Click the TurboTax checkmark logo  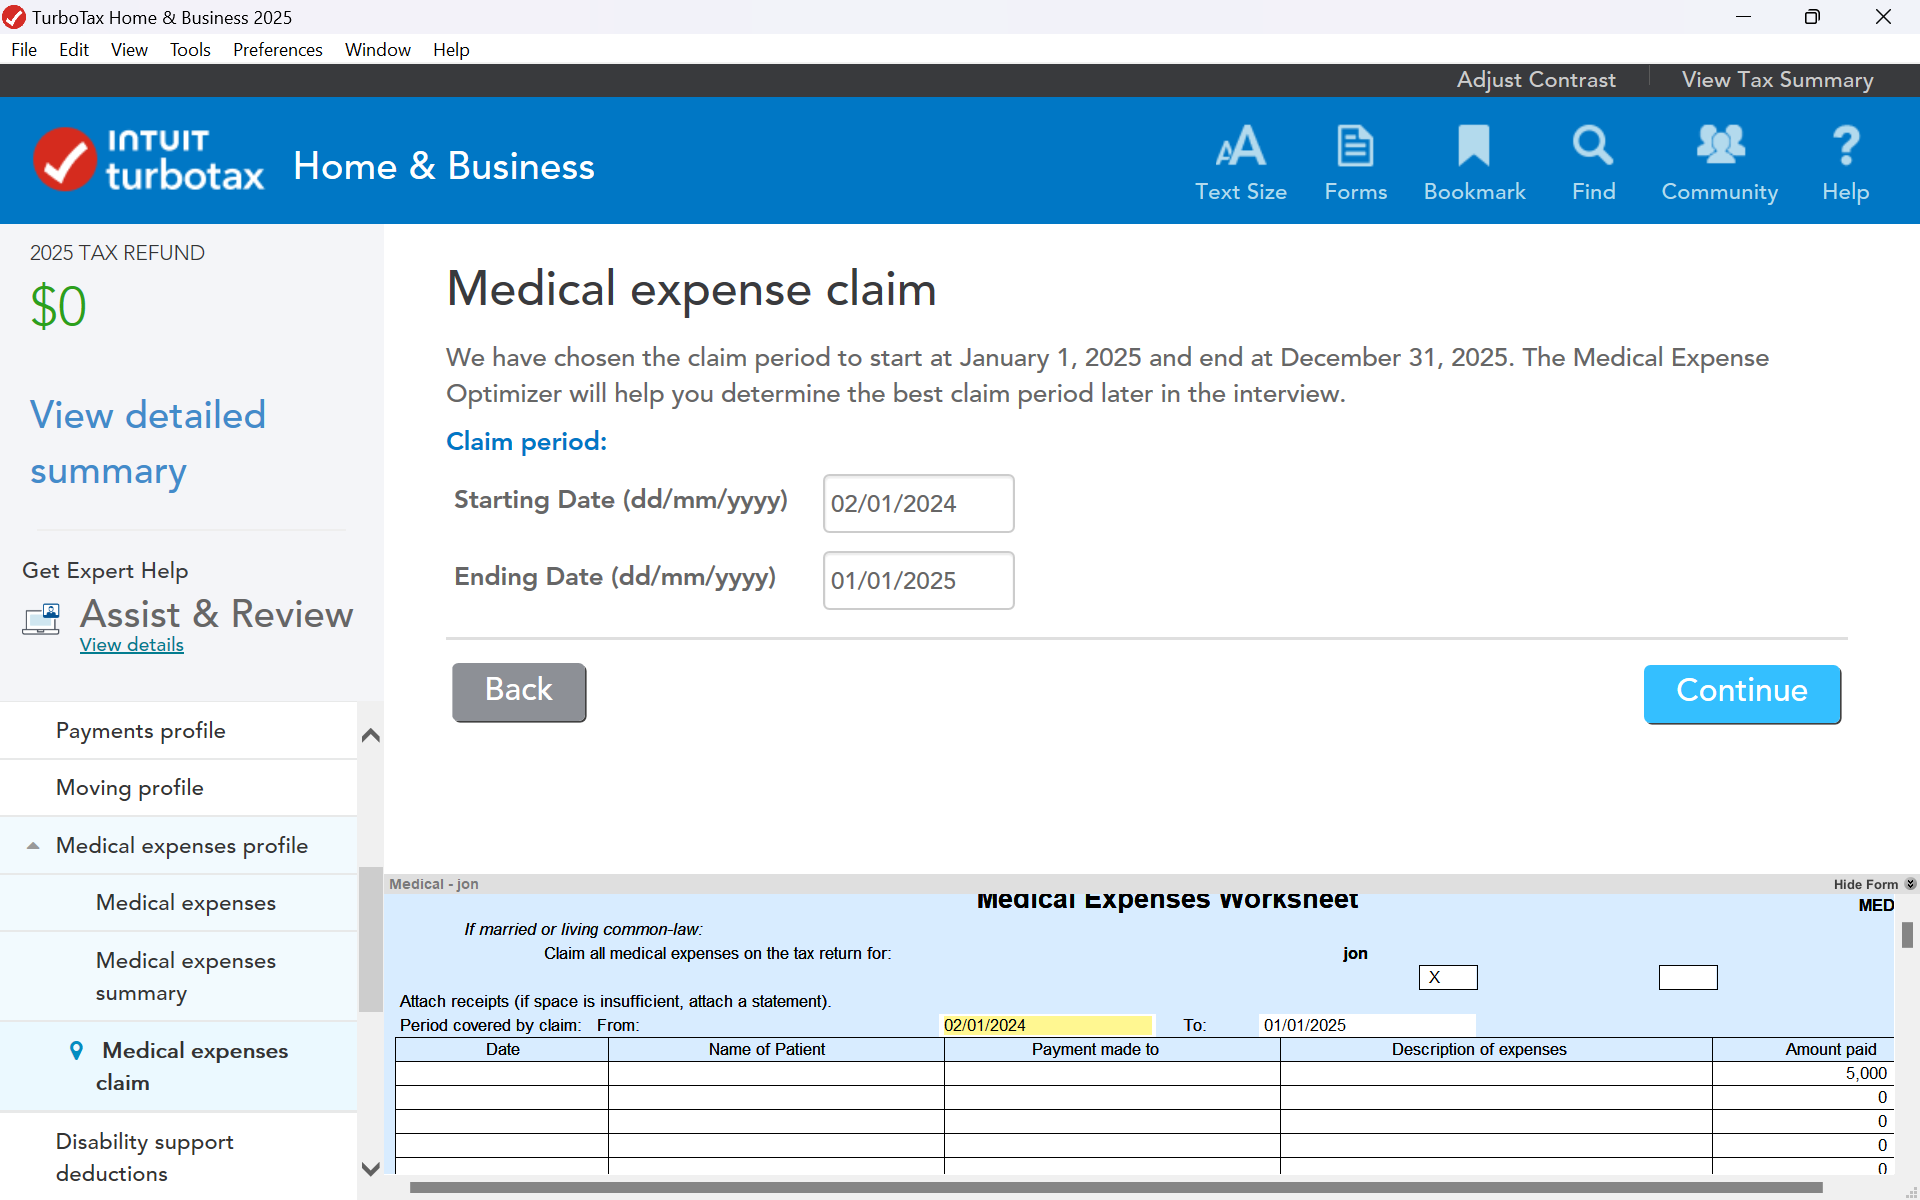pos(66,160)
